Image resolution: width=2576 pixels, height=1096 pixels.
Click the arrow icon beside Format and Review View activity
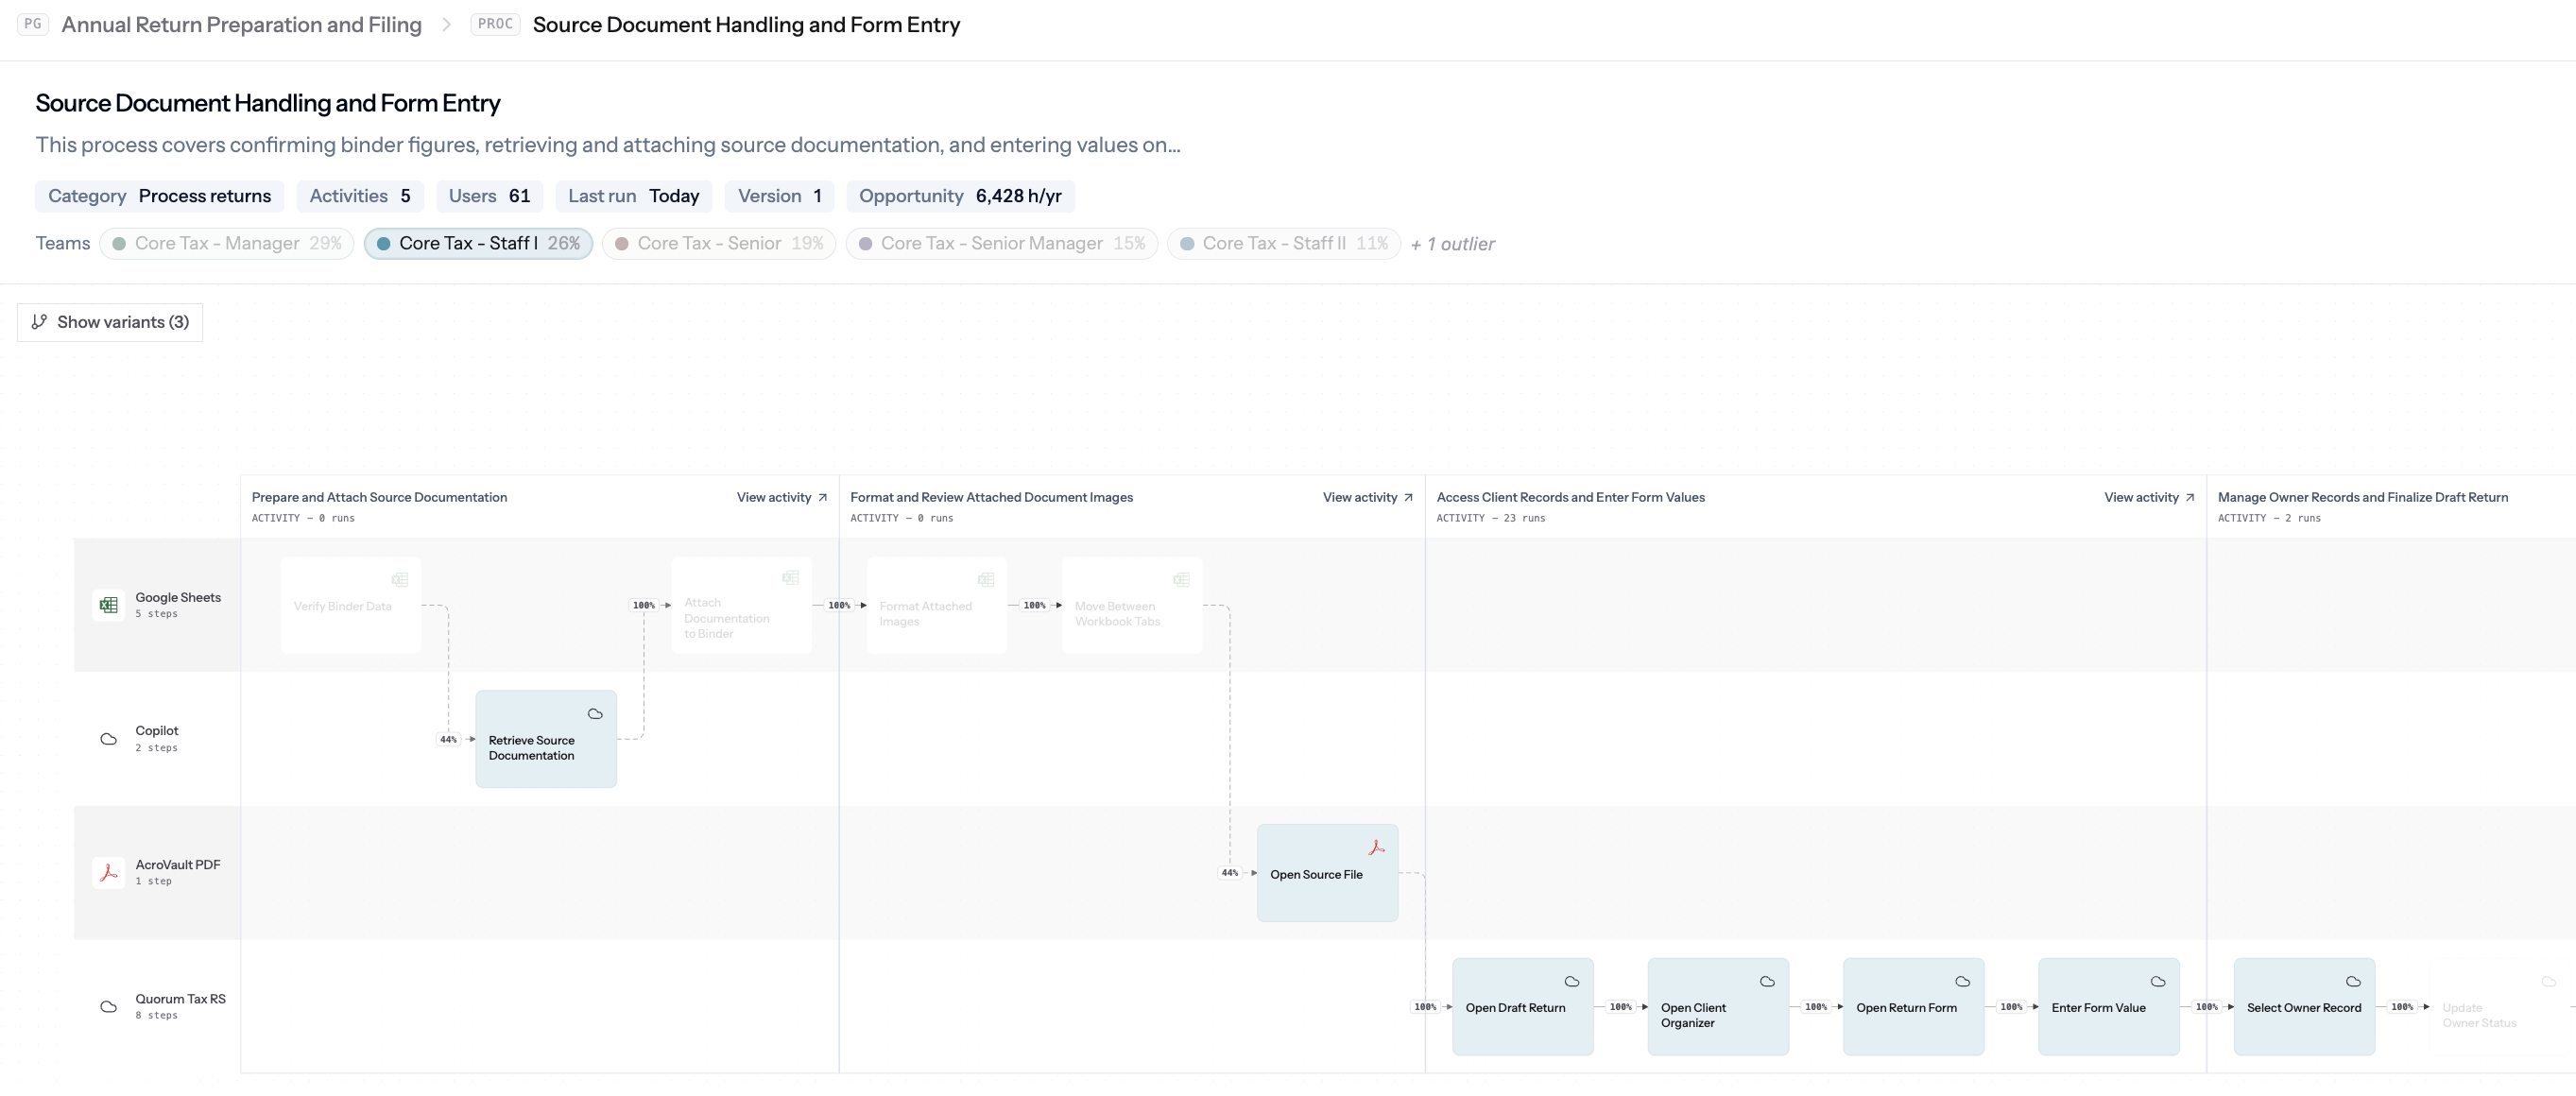(x=1409, y=497)
